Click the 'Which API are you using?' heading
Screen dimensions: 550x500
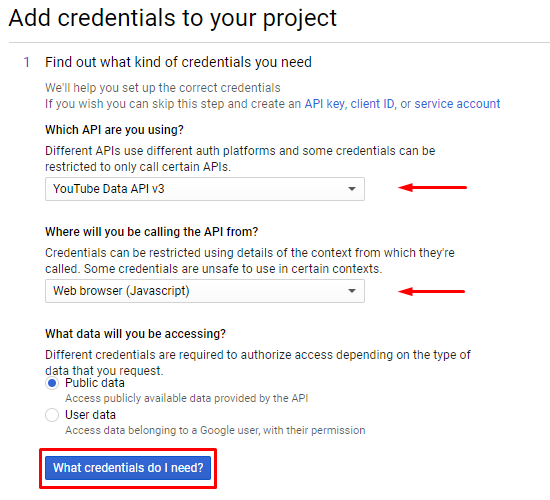pyautogui.click(x=114, y=130)
